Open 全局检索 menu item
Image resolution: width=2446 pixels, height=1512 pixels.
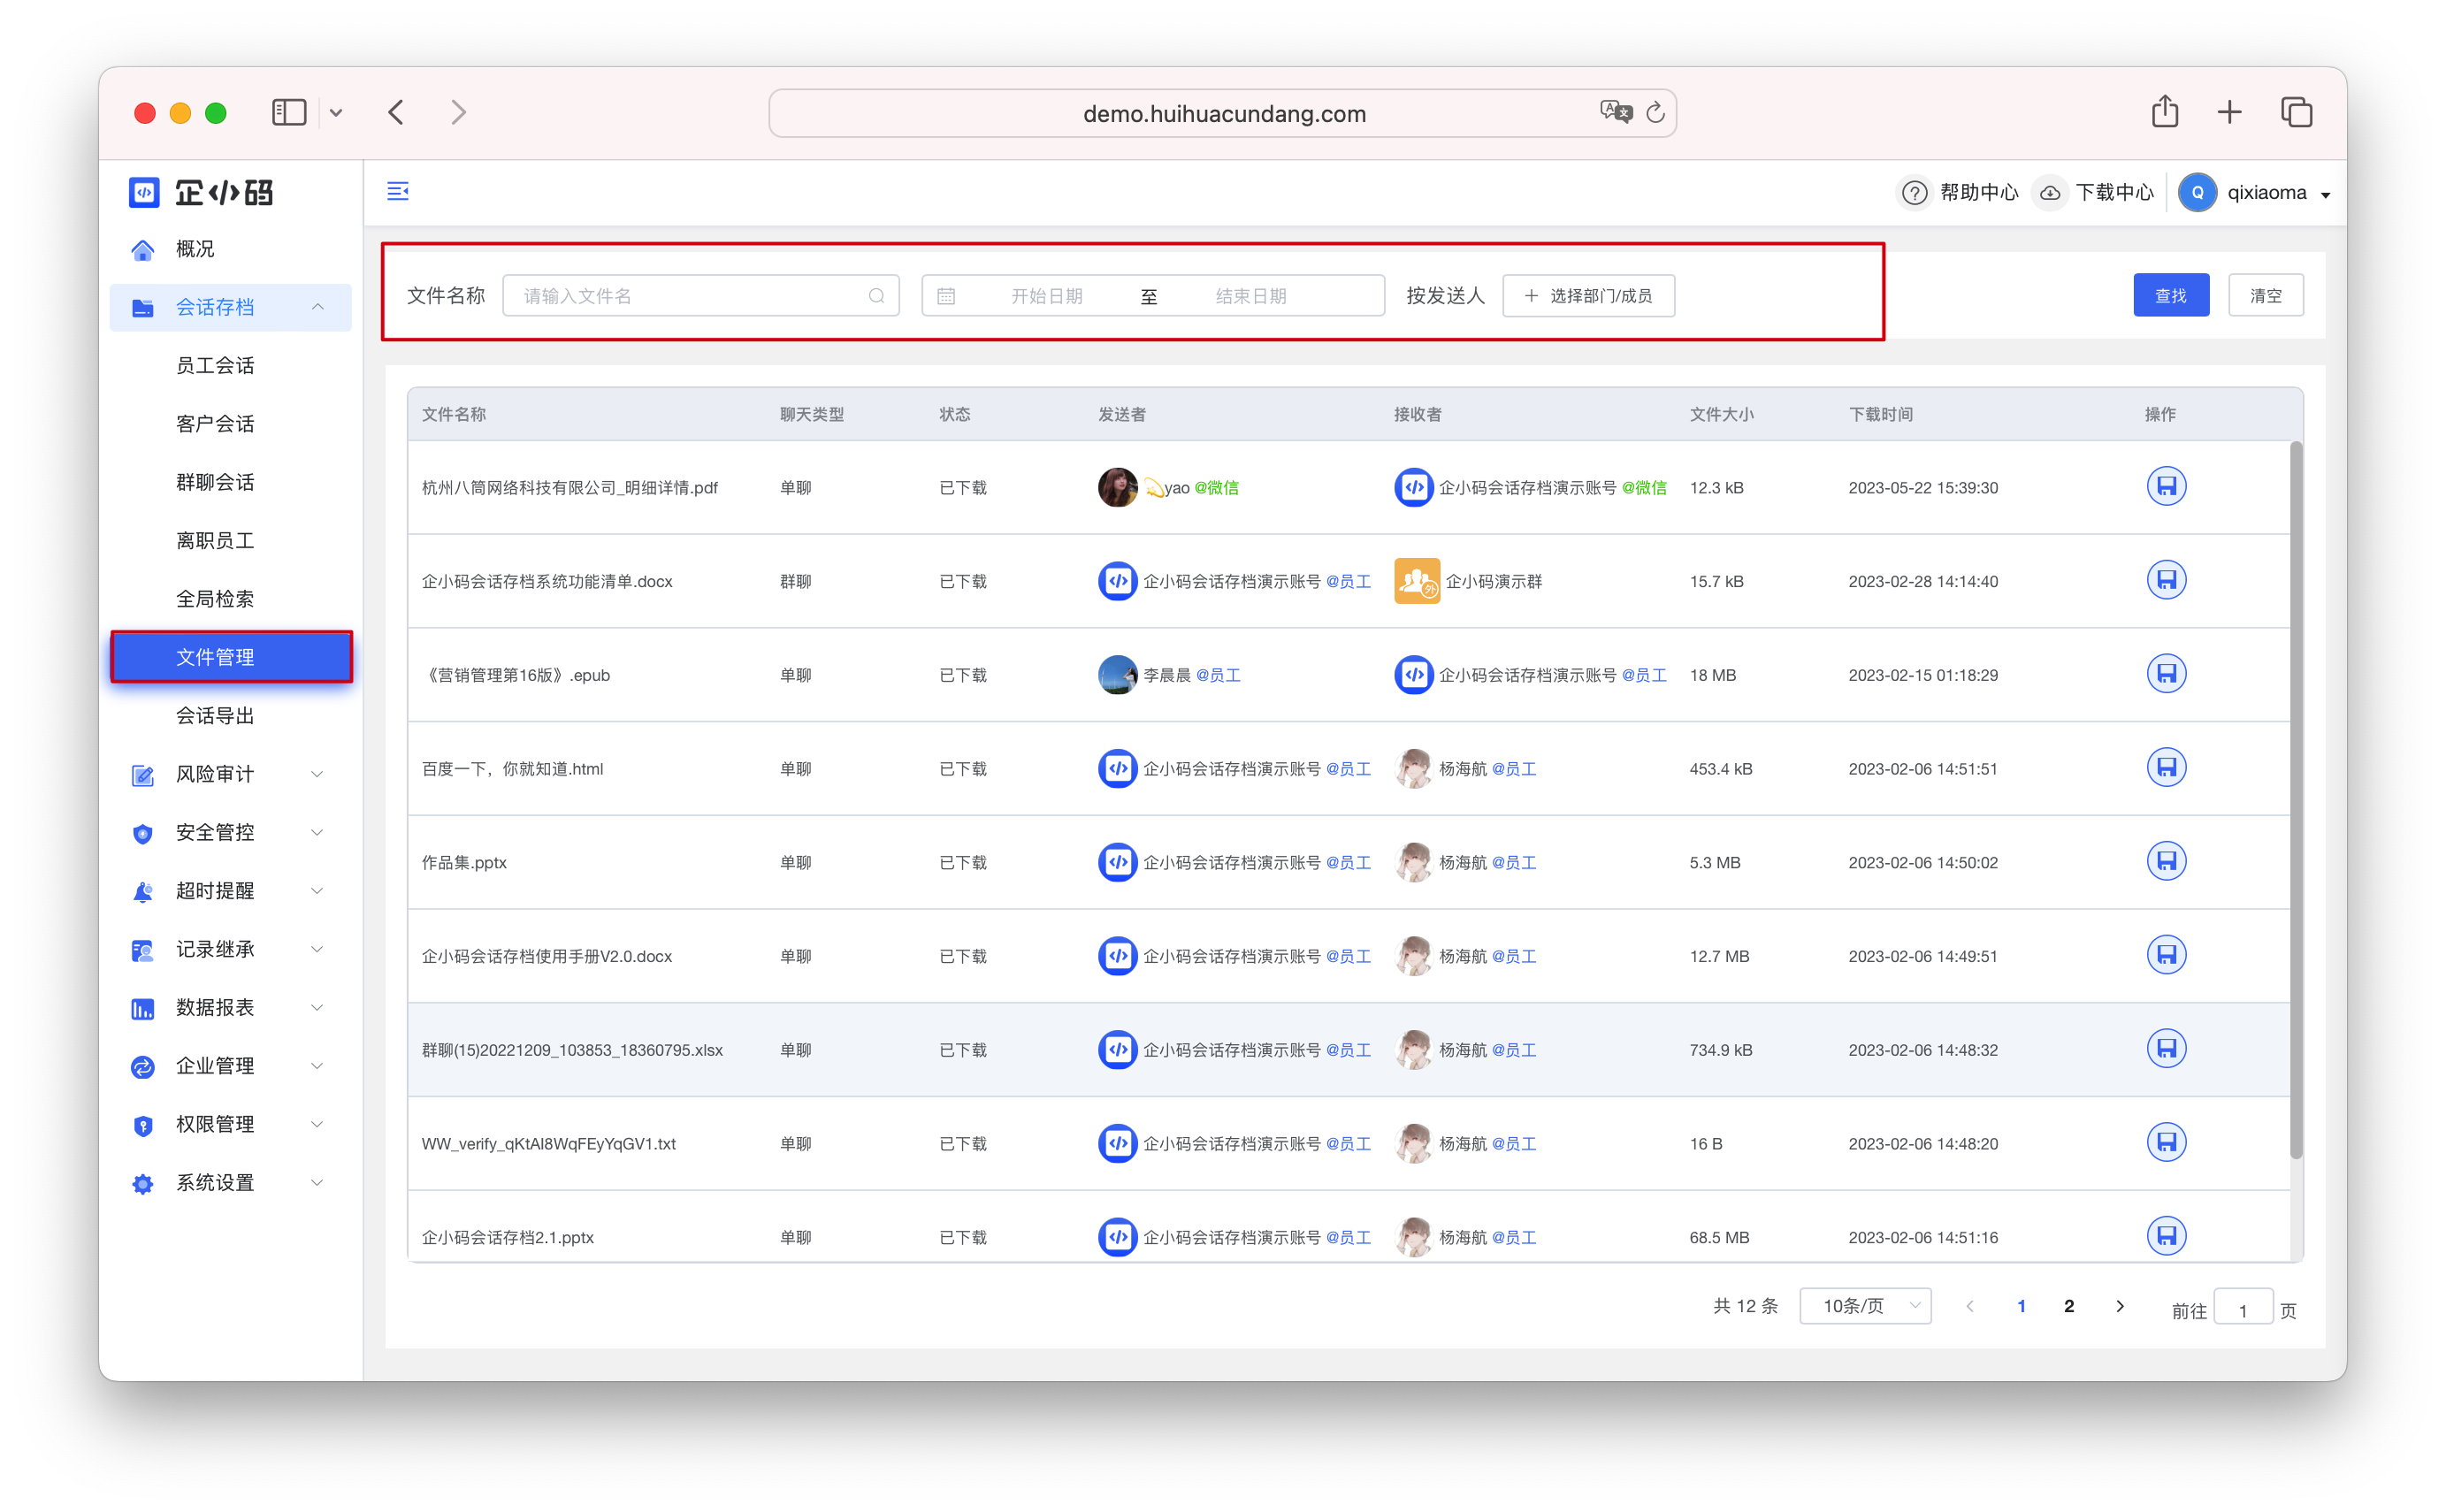[215, 599]
